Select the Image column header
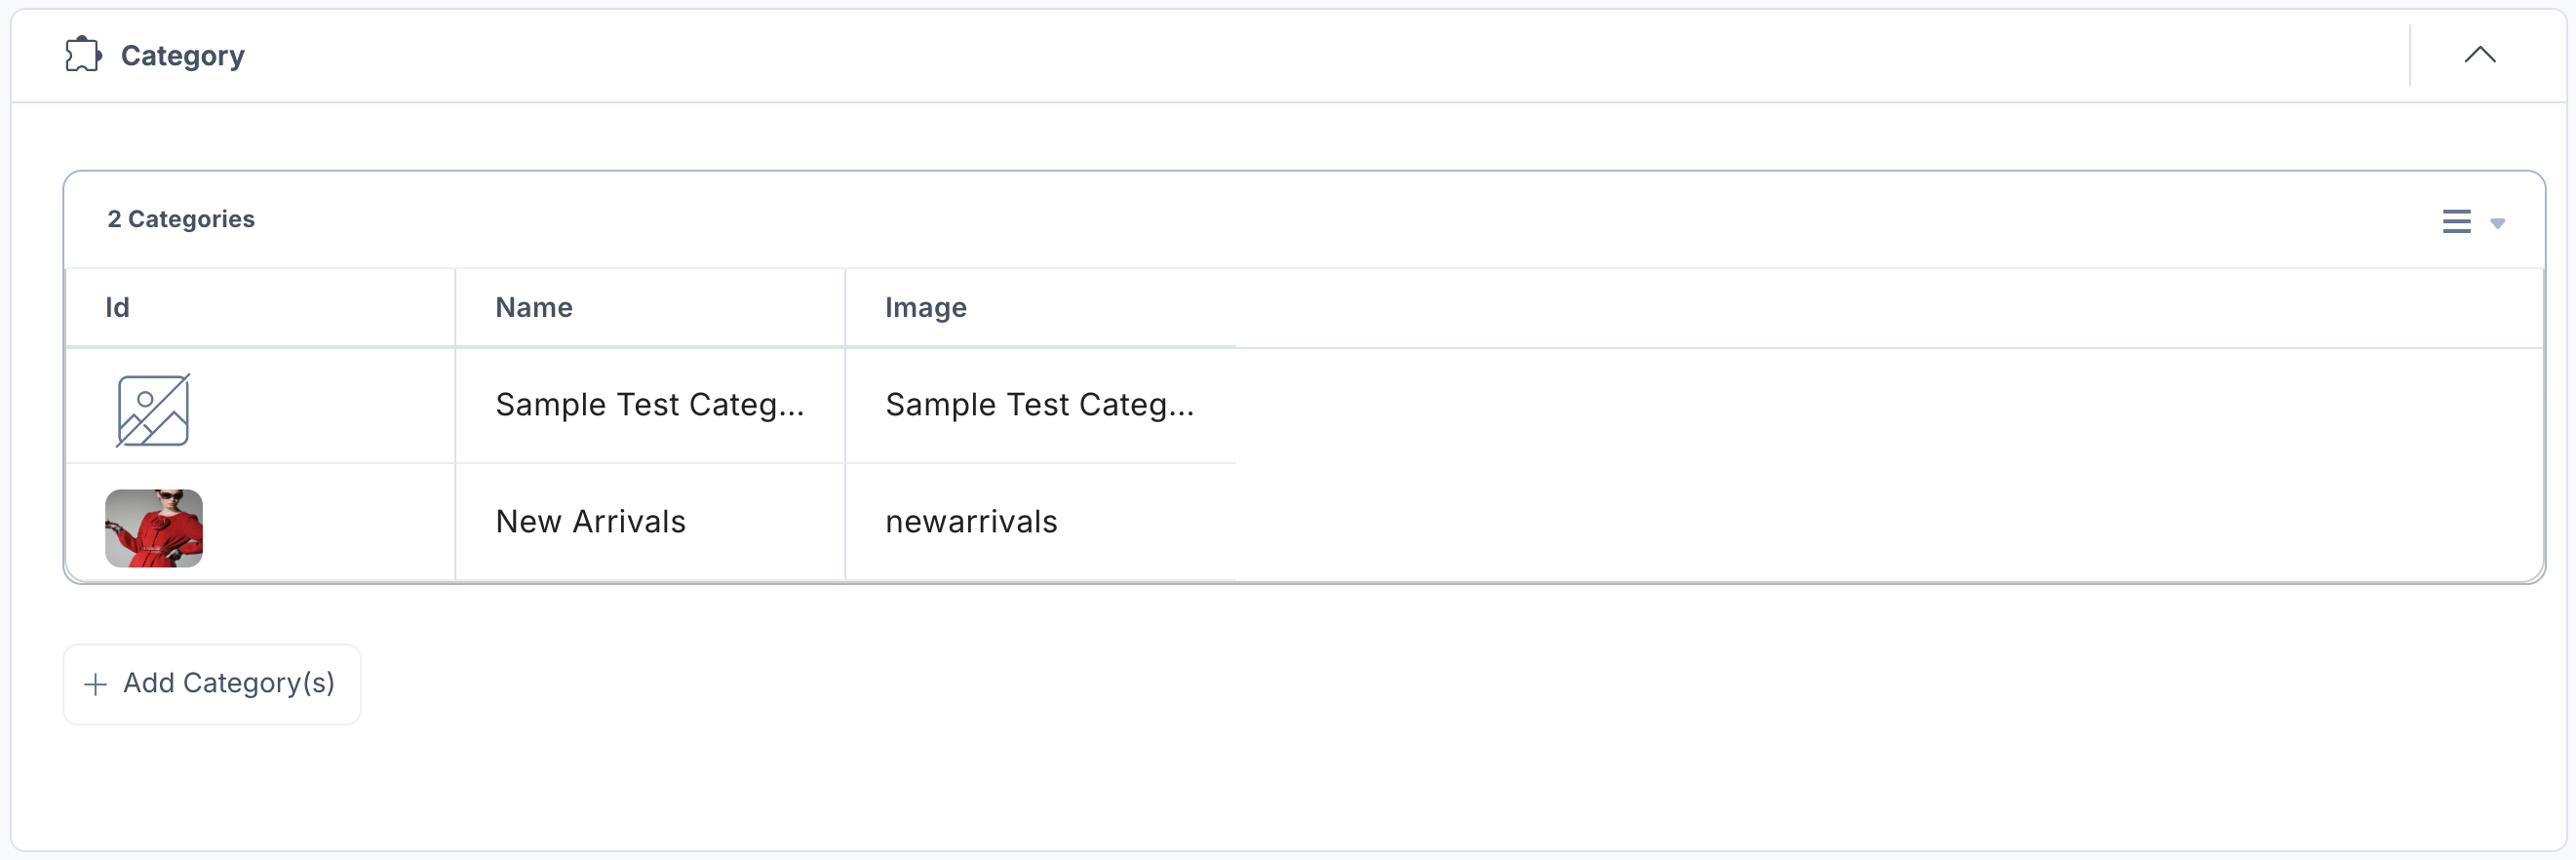This screenshot has width=2576, height=860. point(925,307)
